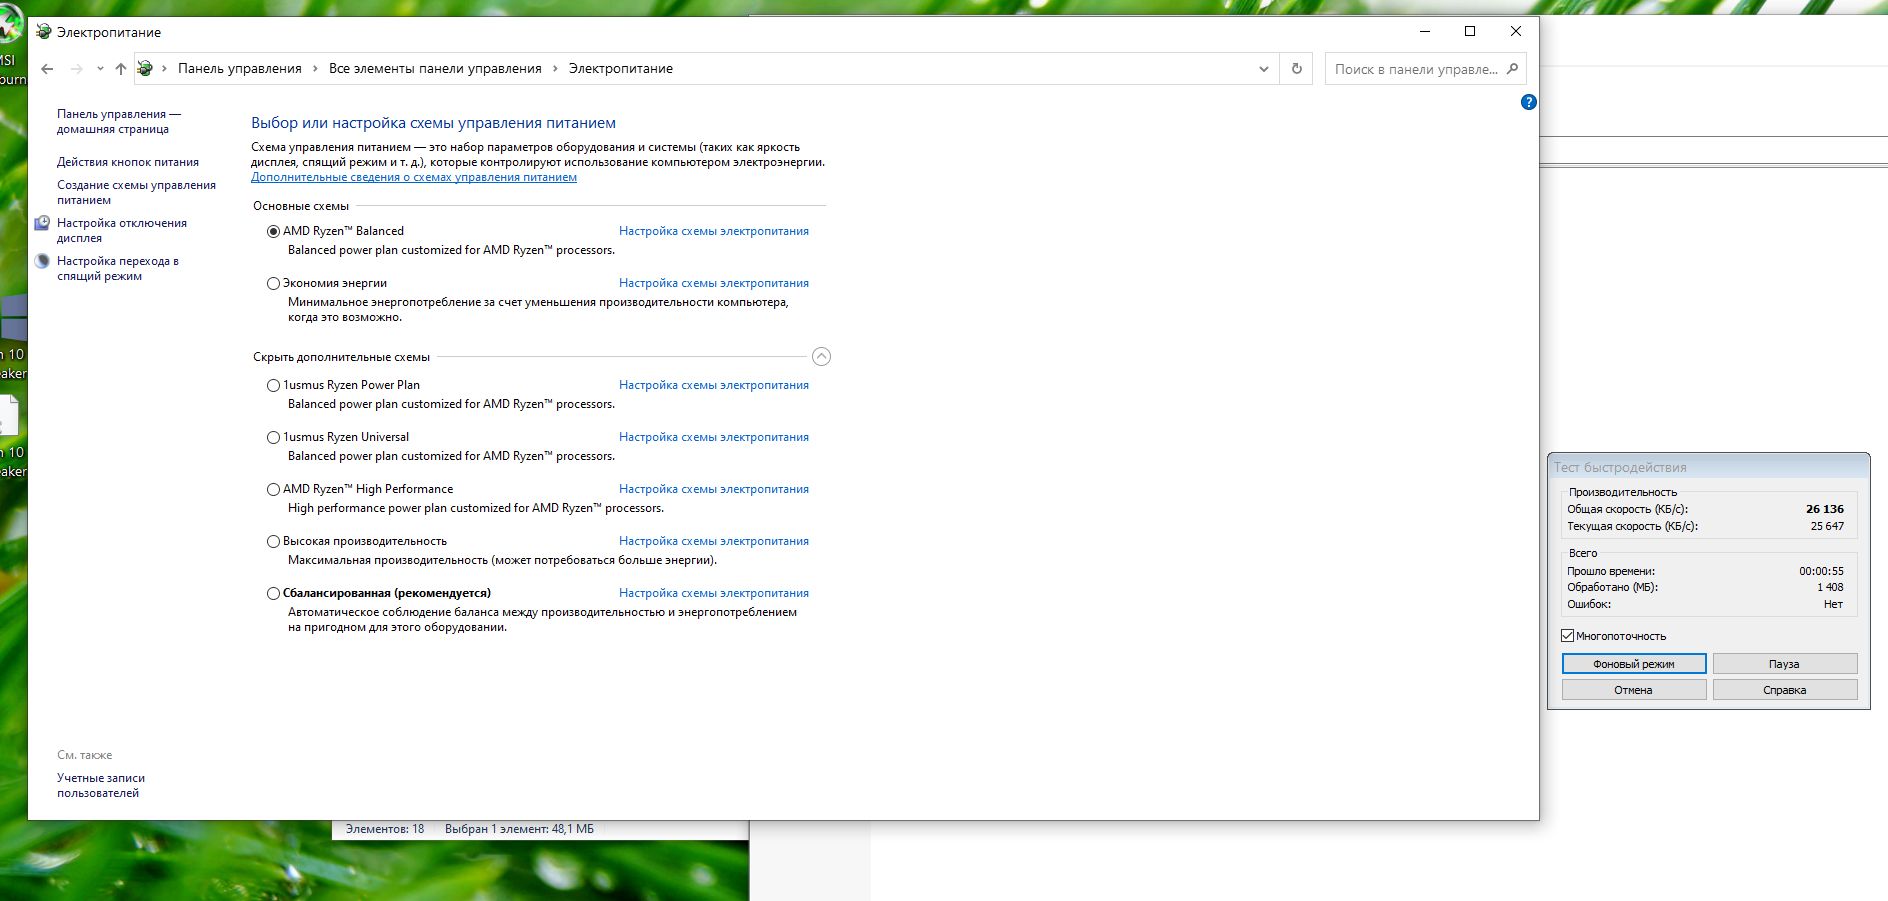Image resolution: width=1888 pixels, height=901 pixels.
Task: Click 'Выбран 1 элемент: 48,1 МБ' status text
Action: pyautogui.click(x=519, y=829)
